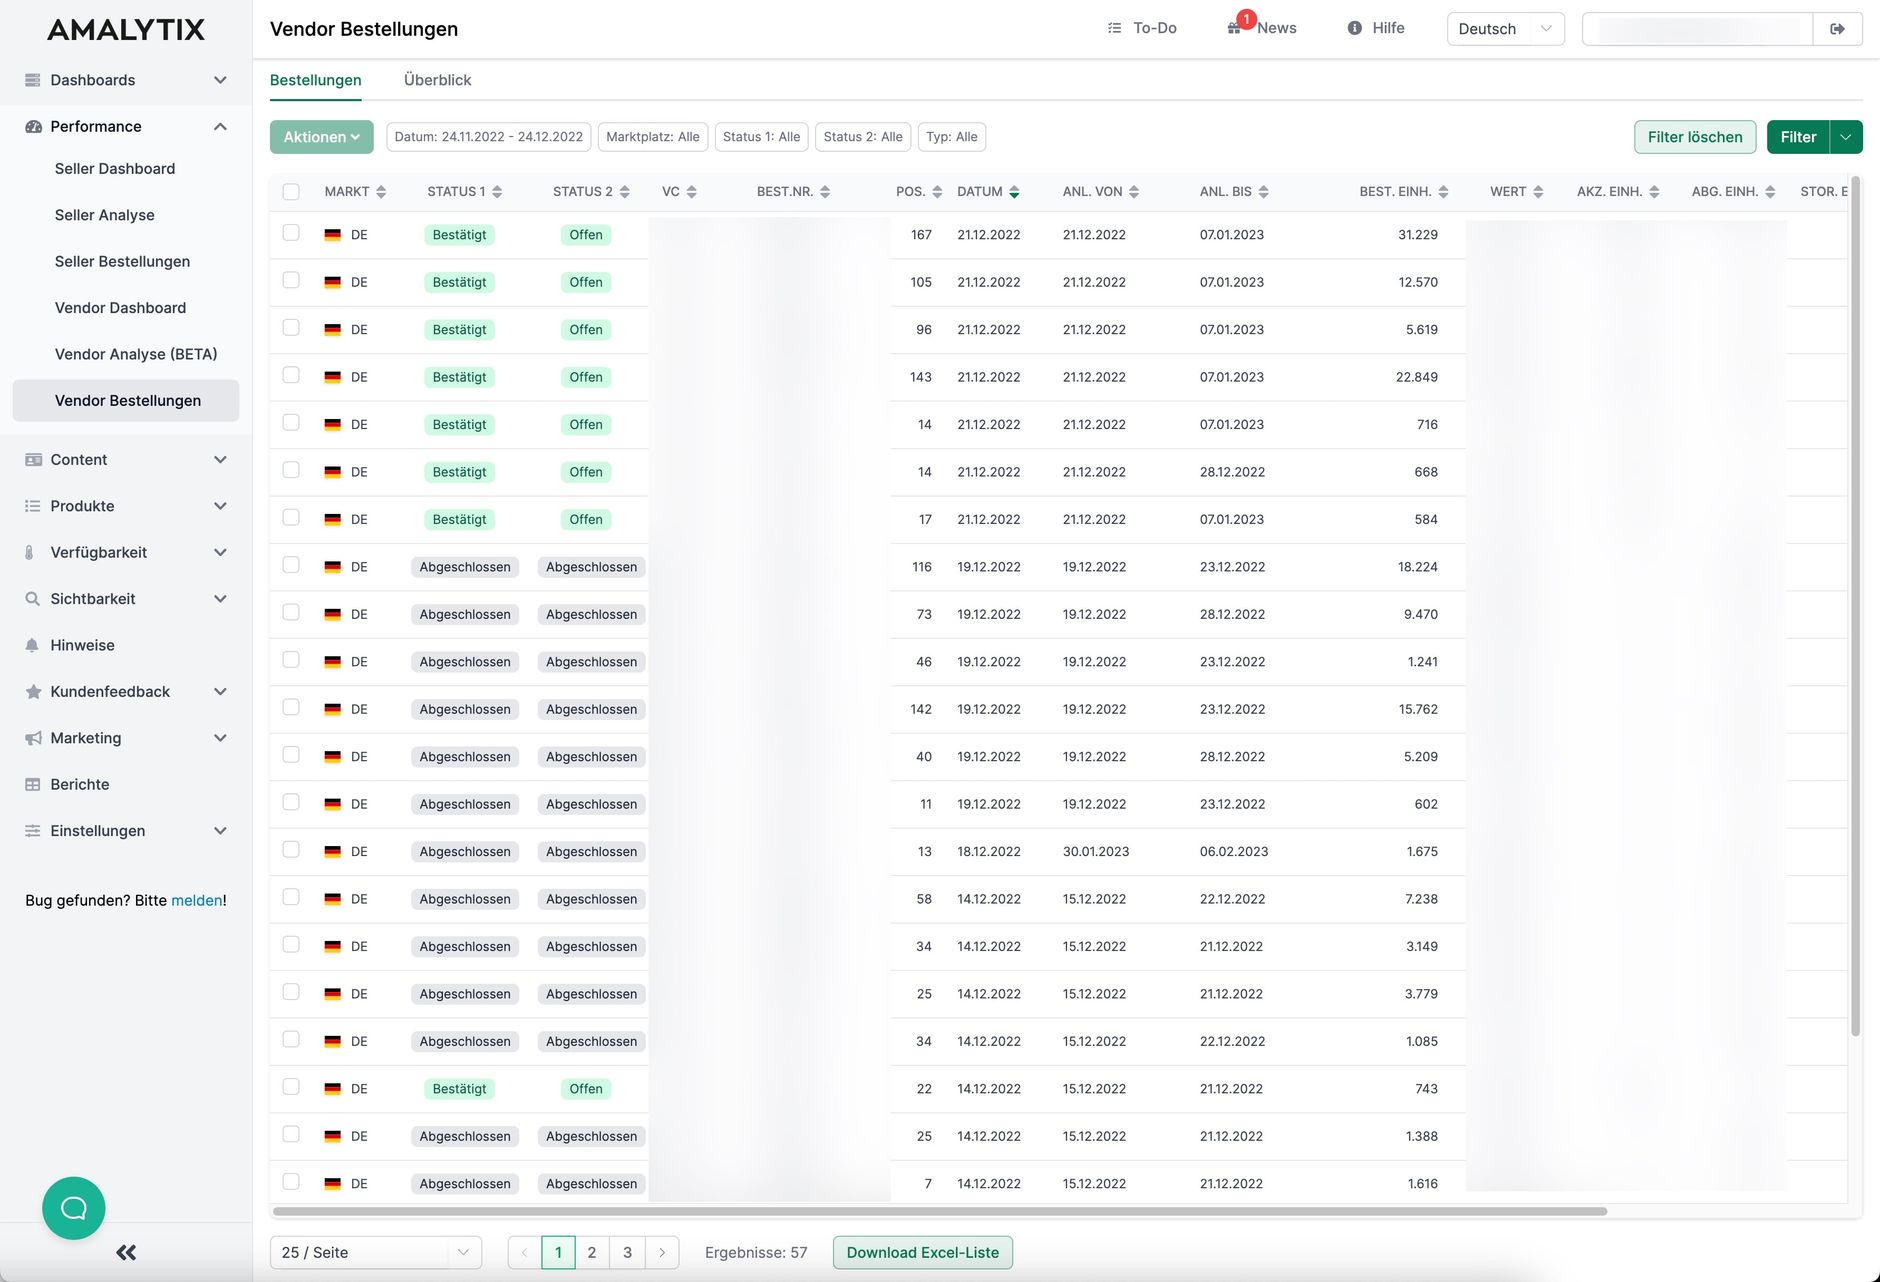
Task: Open Seller Bestellungen menu item
Action: [x=122, y=262]
